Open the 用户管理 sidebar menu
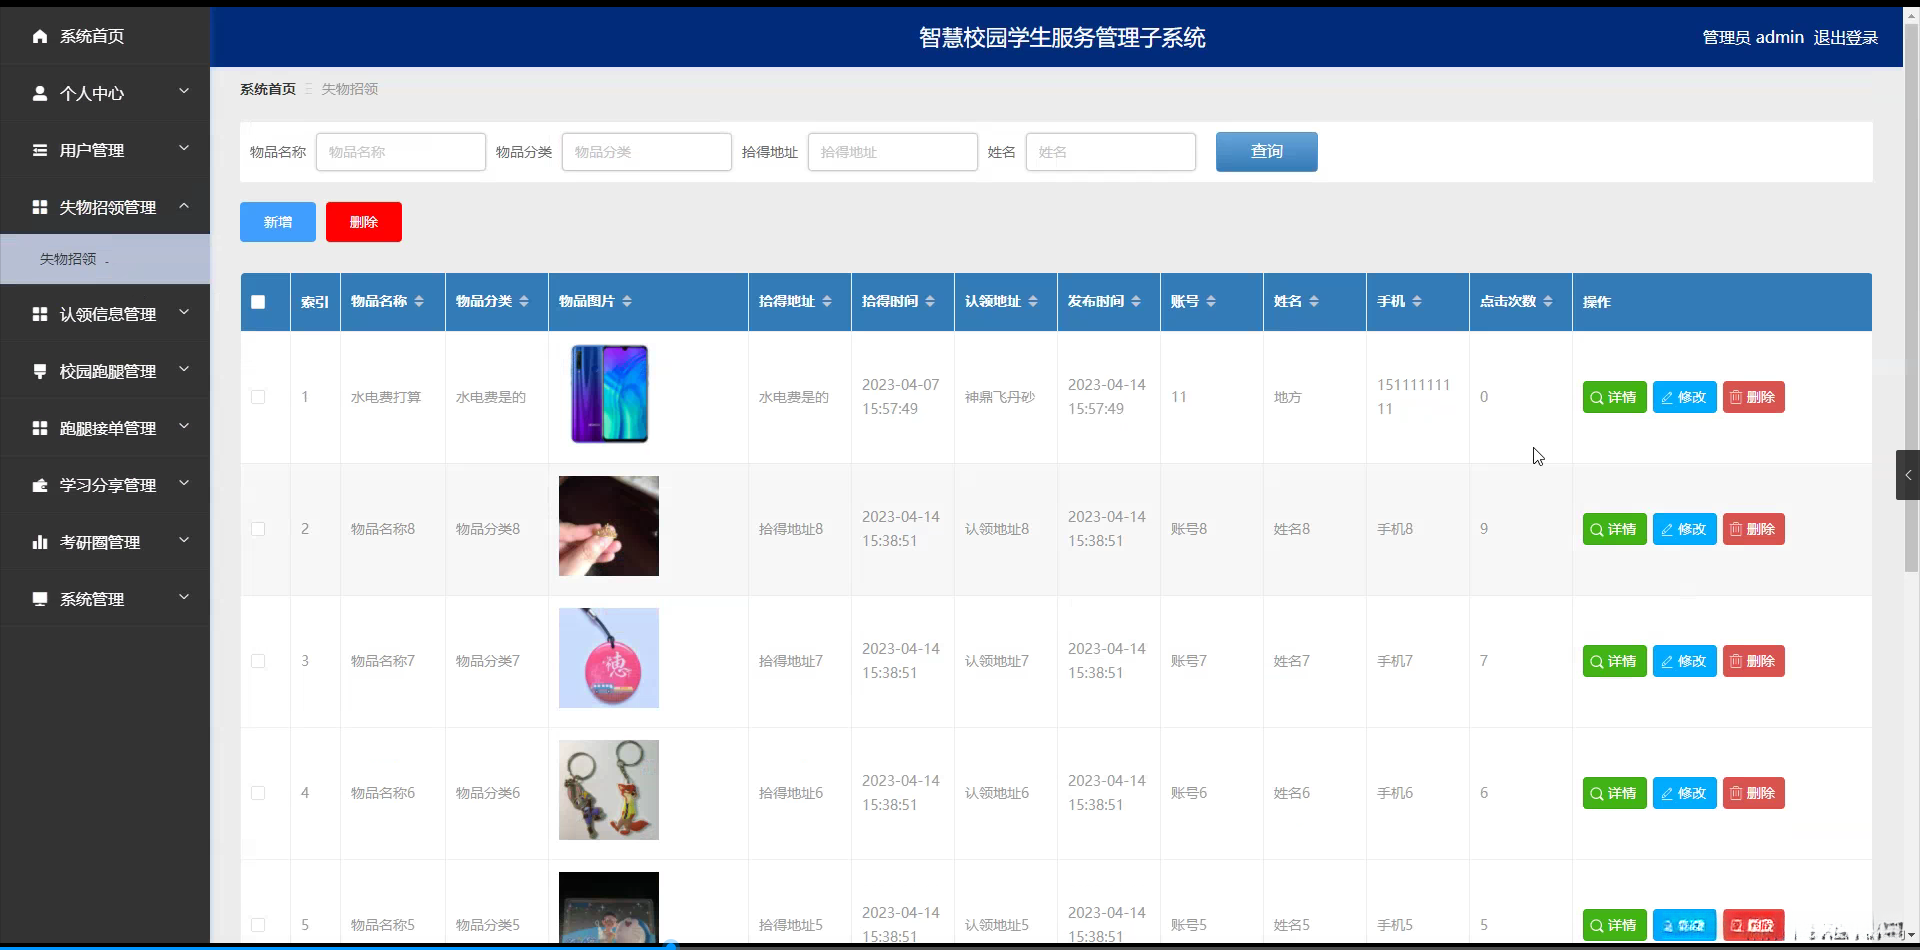The height and width of the screenshot is (950, 1920). 105,151
